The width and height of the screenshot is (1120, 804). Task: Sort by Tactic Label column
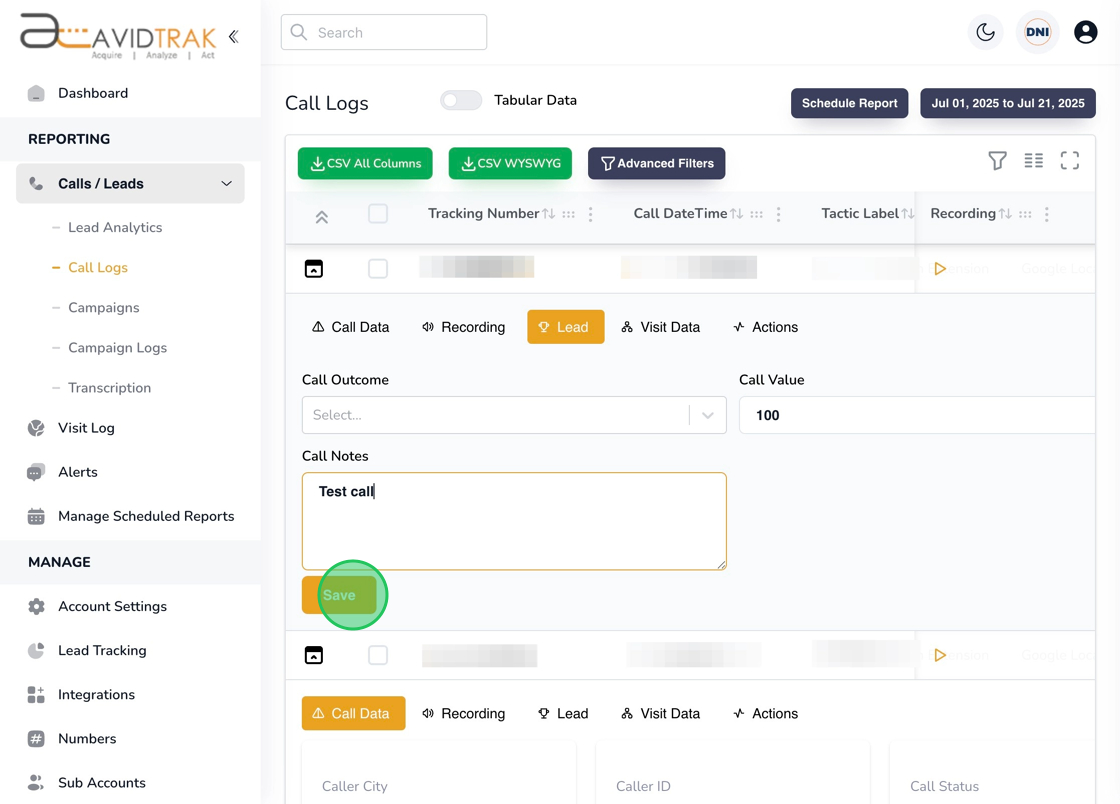pyautogui.click(x=907, y=213)
